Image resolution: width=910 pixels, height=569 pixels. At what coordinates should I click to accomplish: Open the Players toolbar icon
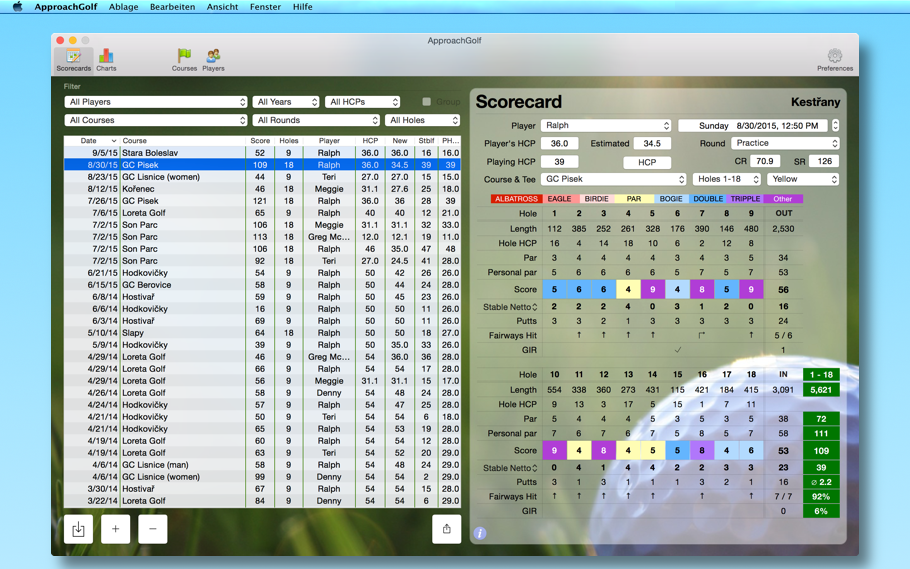[x=213, y=60]
